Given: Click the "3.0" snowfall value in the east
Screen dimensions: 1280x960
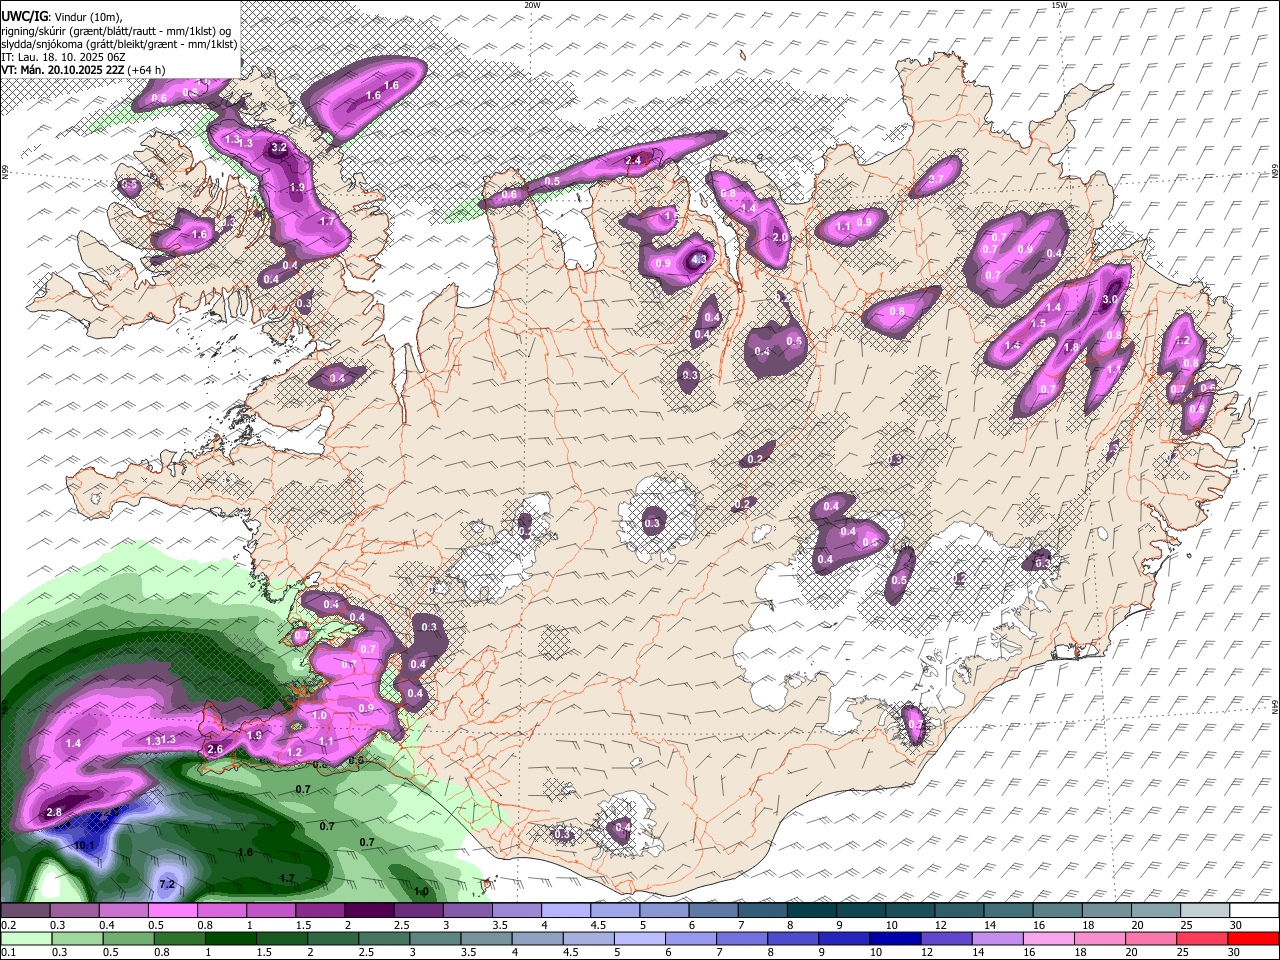Looking at the screenshot, I should (1109, 300).
